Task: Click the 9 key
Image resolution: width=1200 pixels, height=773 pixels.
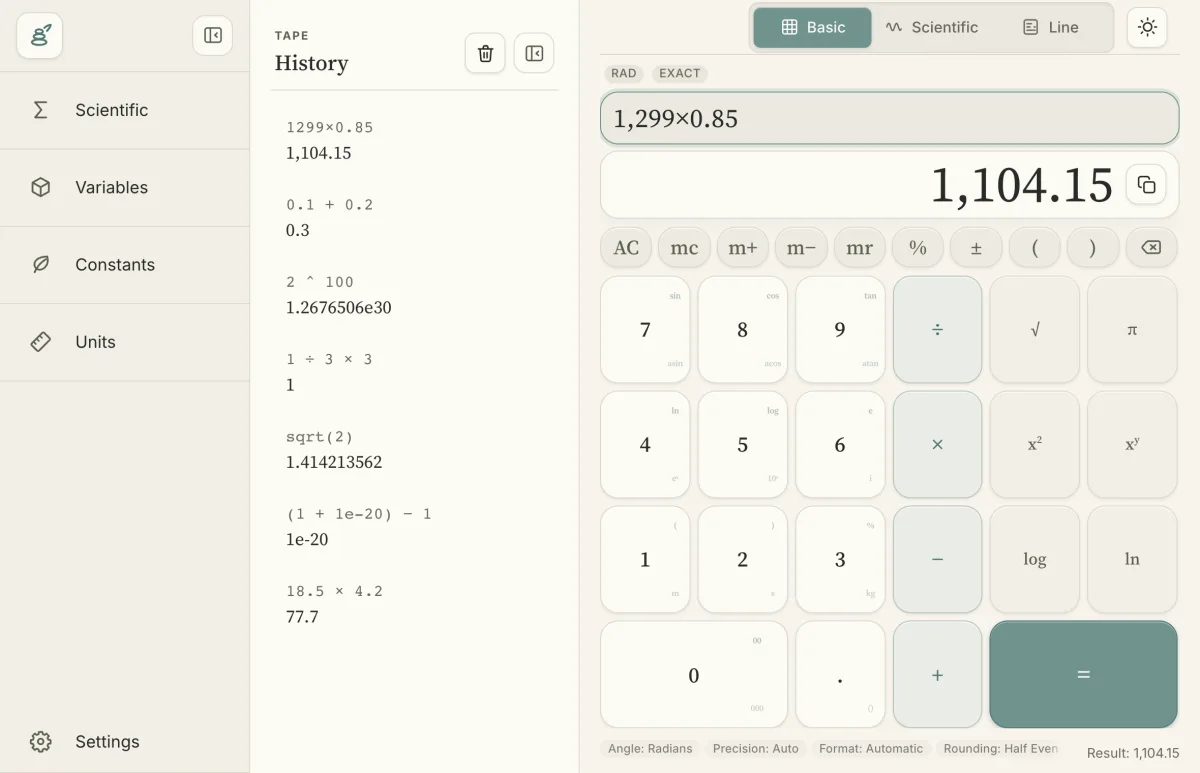Action: 840,329
